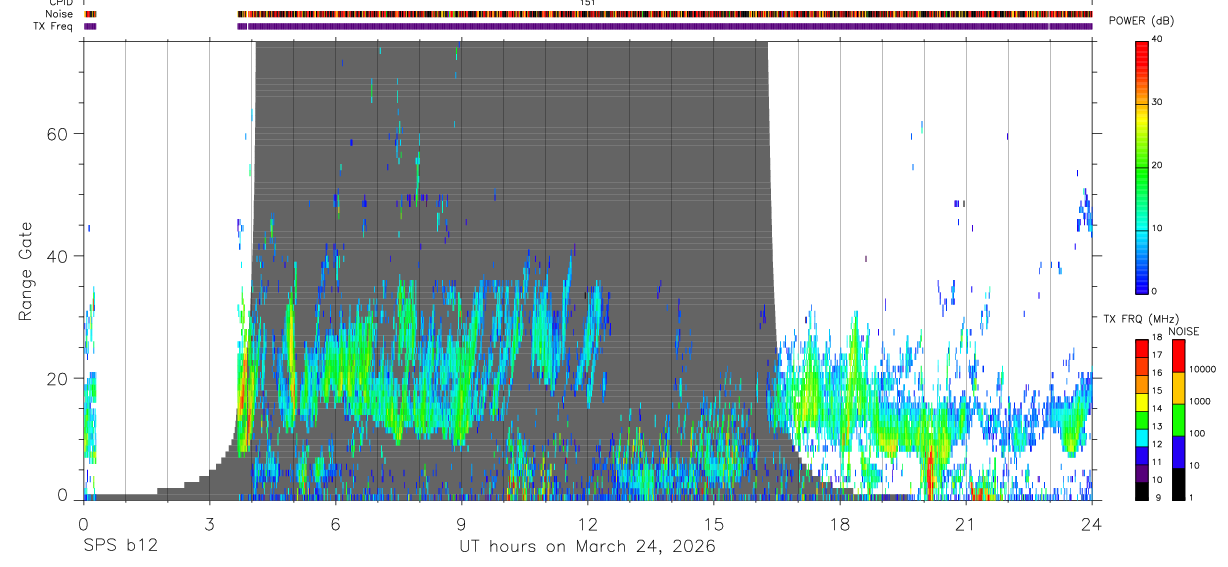
Task: Click the 3 tick on UT hours axis
Action: click(209, 523)
